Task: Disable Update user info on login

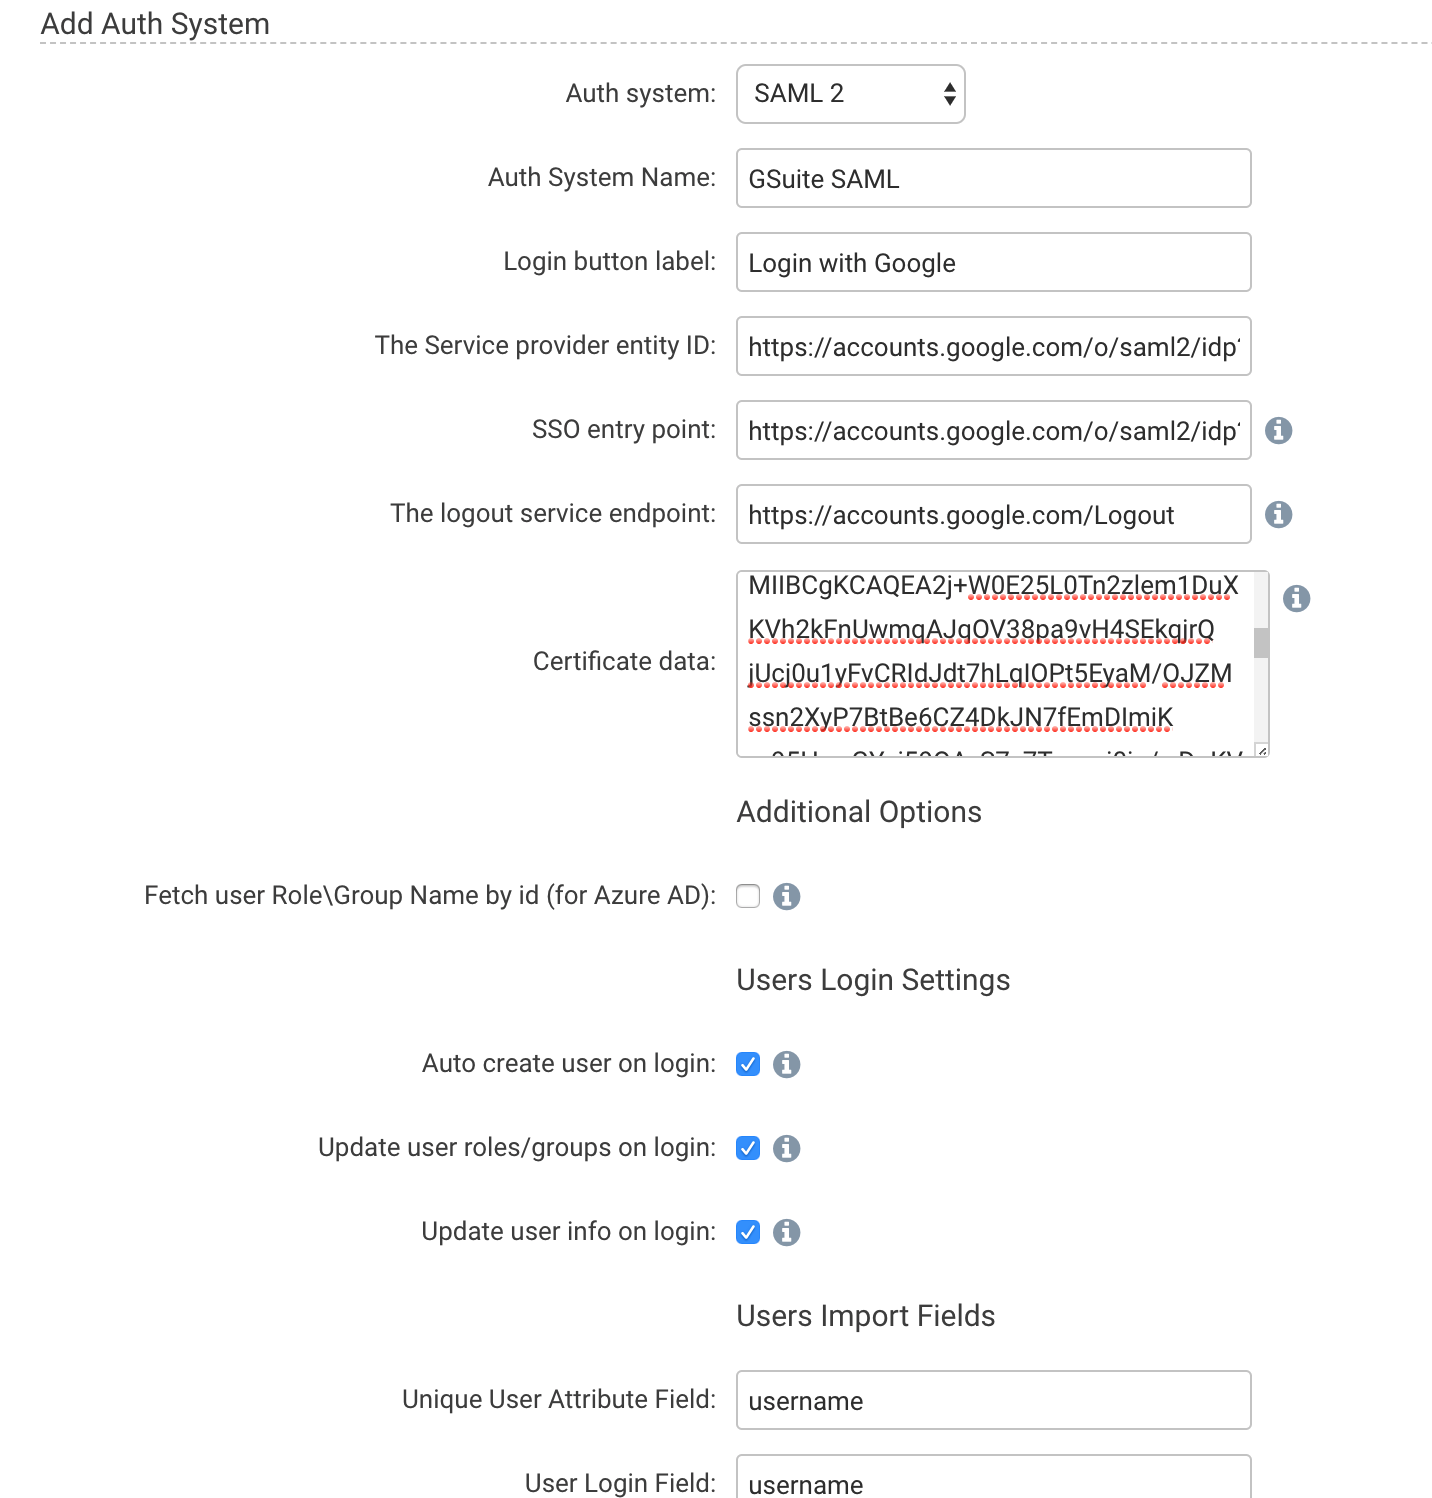Action: (748, 1232)
